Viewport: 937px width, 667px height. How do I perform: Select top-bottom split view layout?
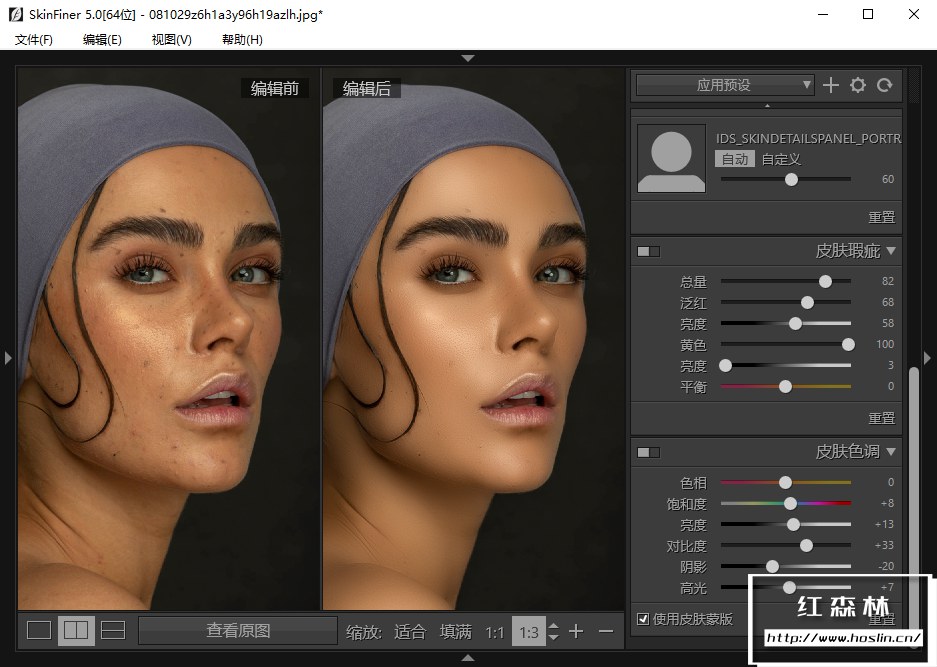[113, 630]
